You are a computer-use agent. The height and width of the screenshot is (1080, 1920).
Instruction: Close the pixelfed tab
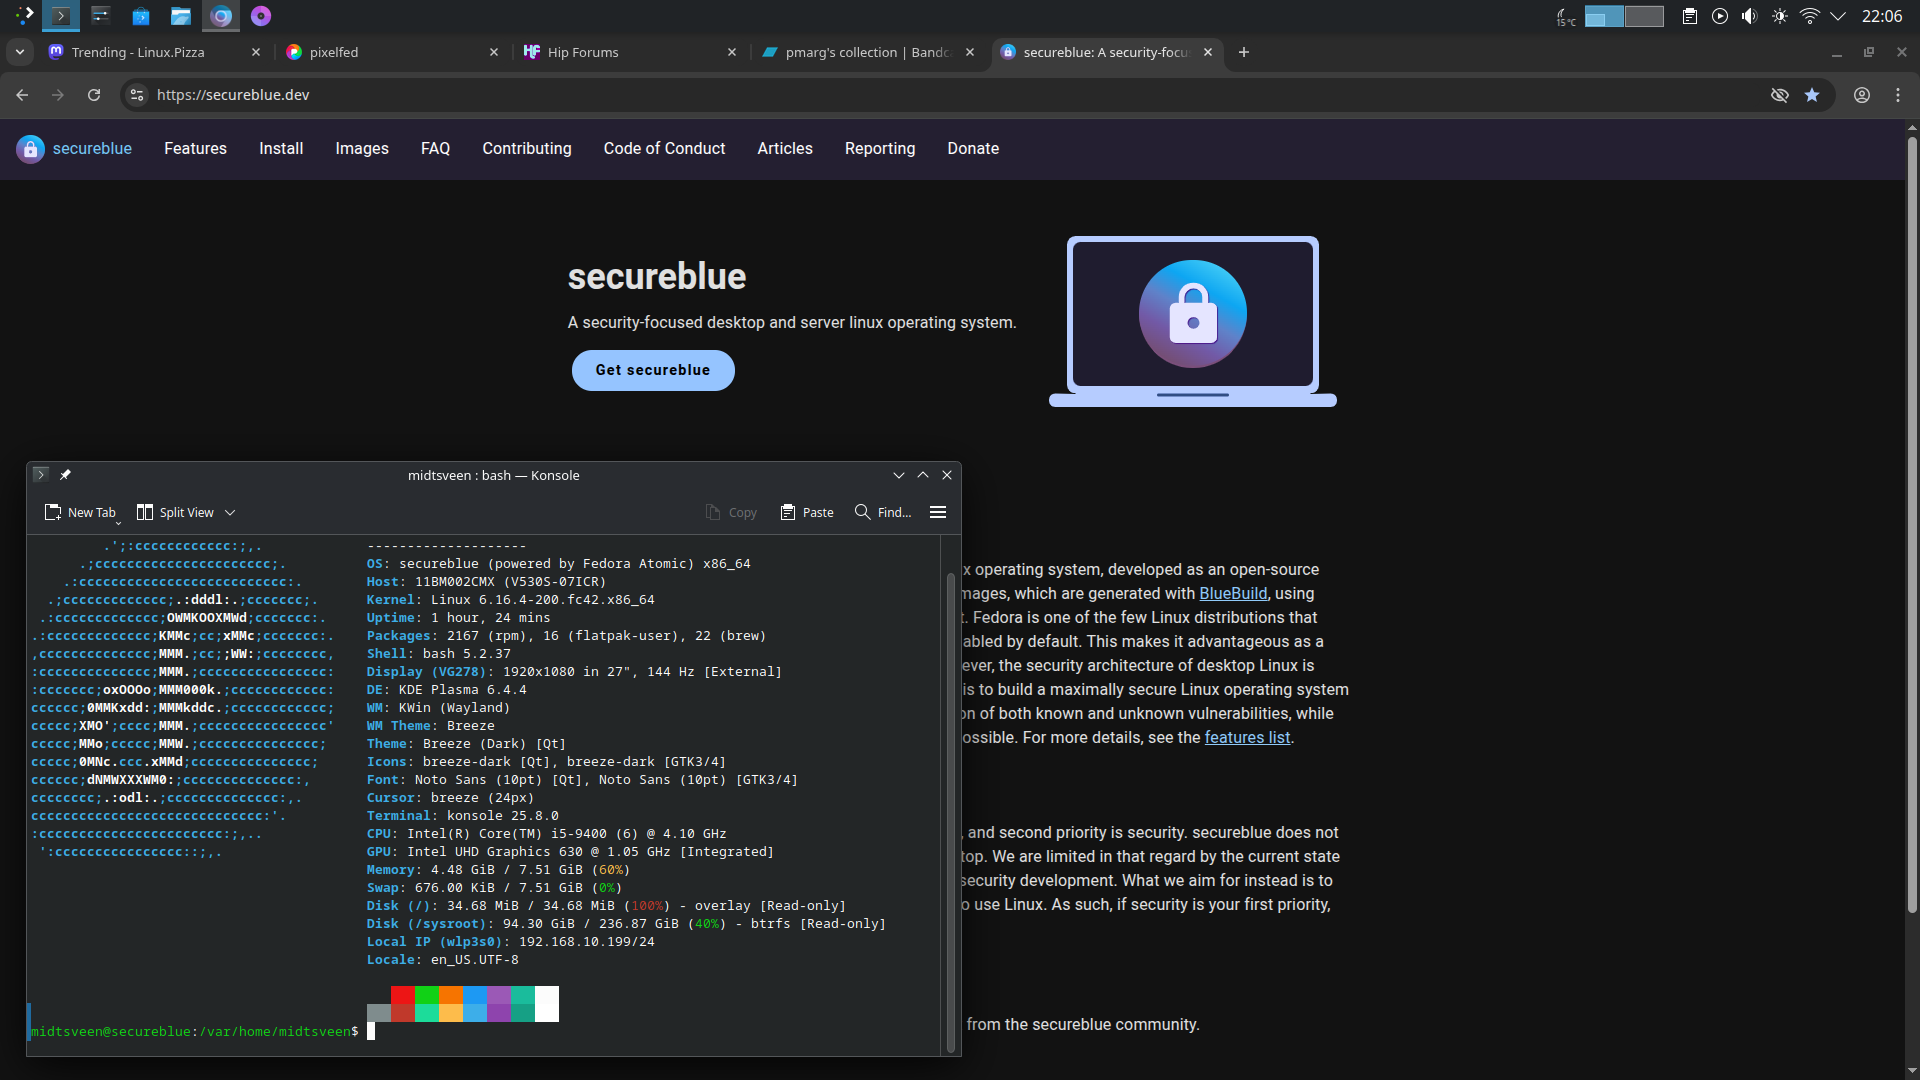[x=494, y=52]
